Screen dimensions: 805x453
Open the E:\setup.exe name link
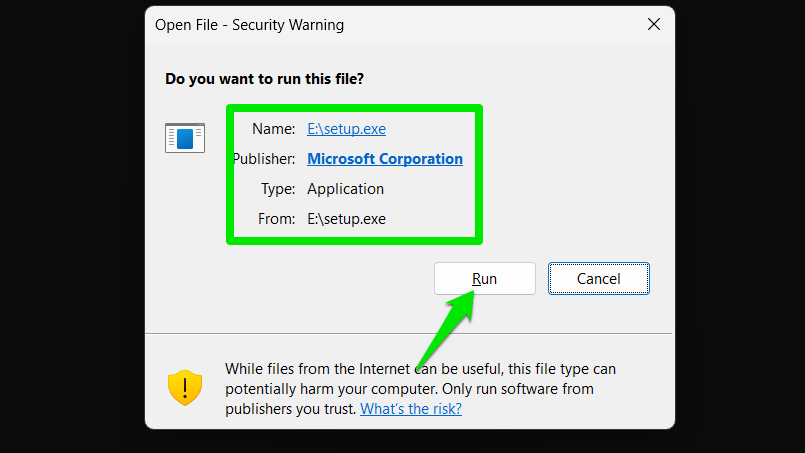(346, 129)
